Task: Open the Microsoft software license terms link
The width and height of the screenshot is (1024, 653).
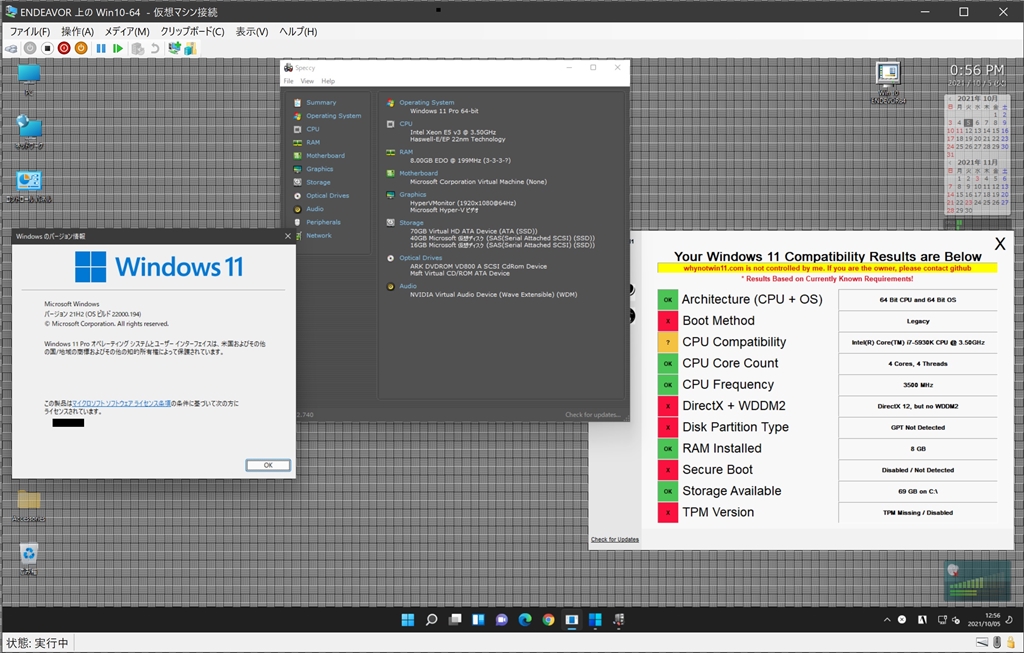Action: coord(121,404)
